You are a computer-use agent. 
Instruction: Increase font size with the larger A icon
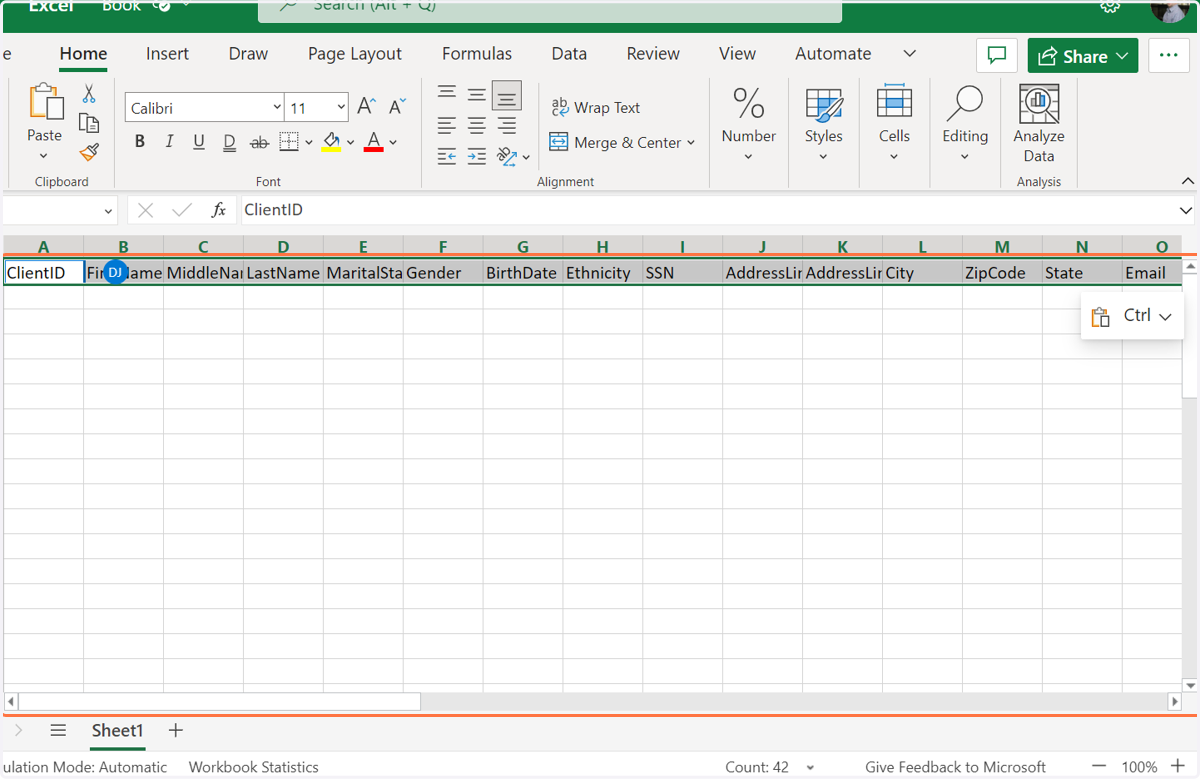(x=366, y=106)
